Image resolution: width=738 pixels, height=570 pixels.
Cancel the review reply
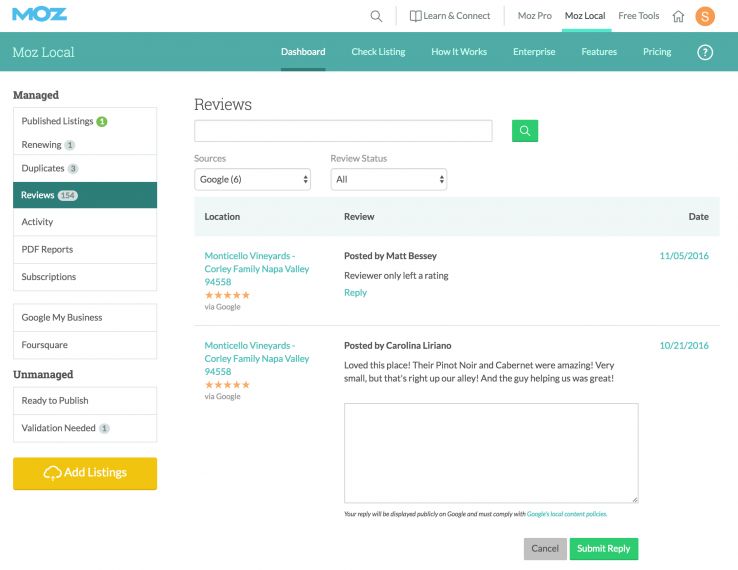pos(545,549)
